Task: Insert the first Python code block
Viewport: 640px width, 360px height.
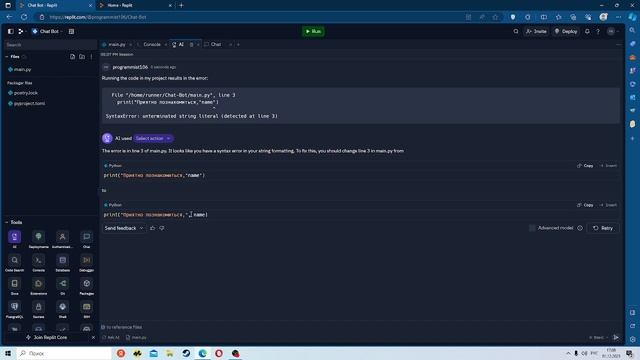Action: 609,166
